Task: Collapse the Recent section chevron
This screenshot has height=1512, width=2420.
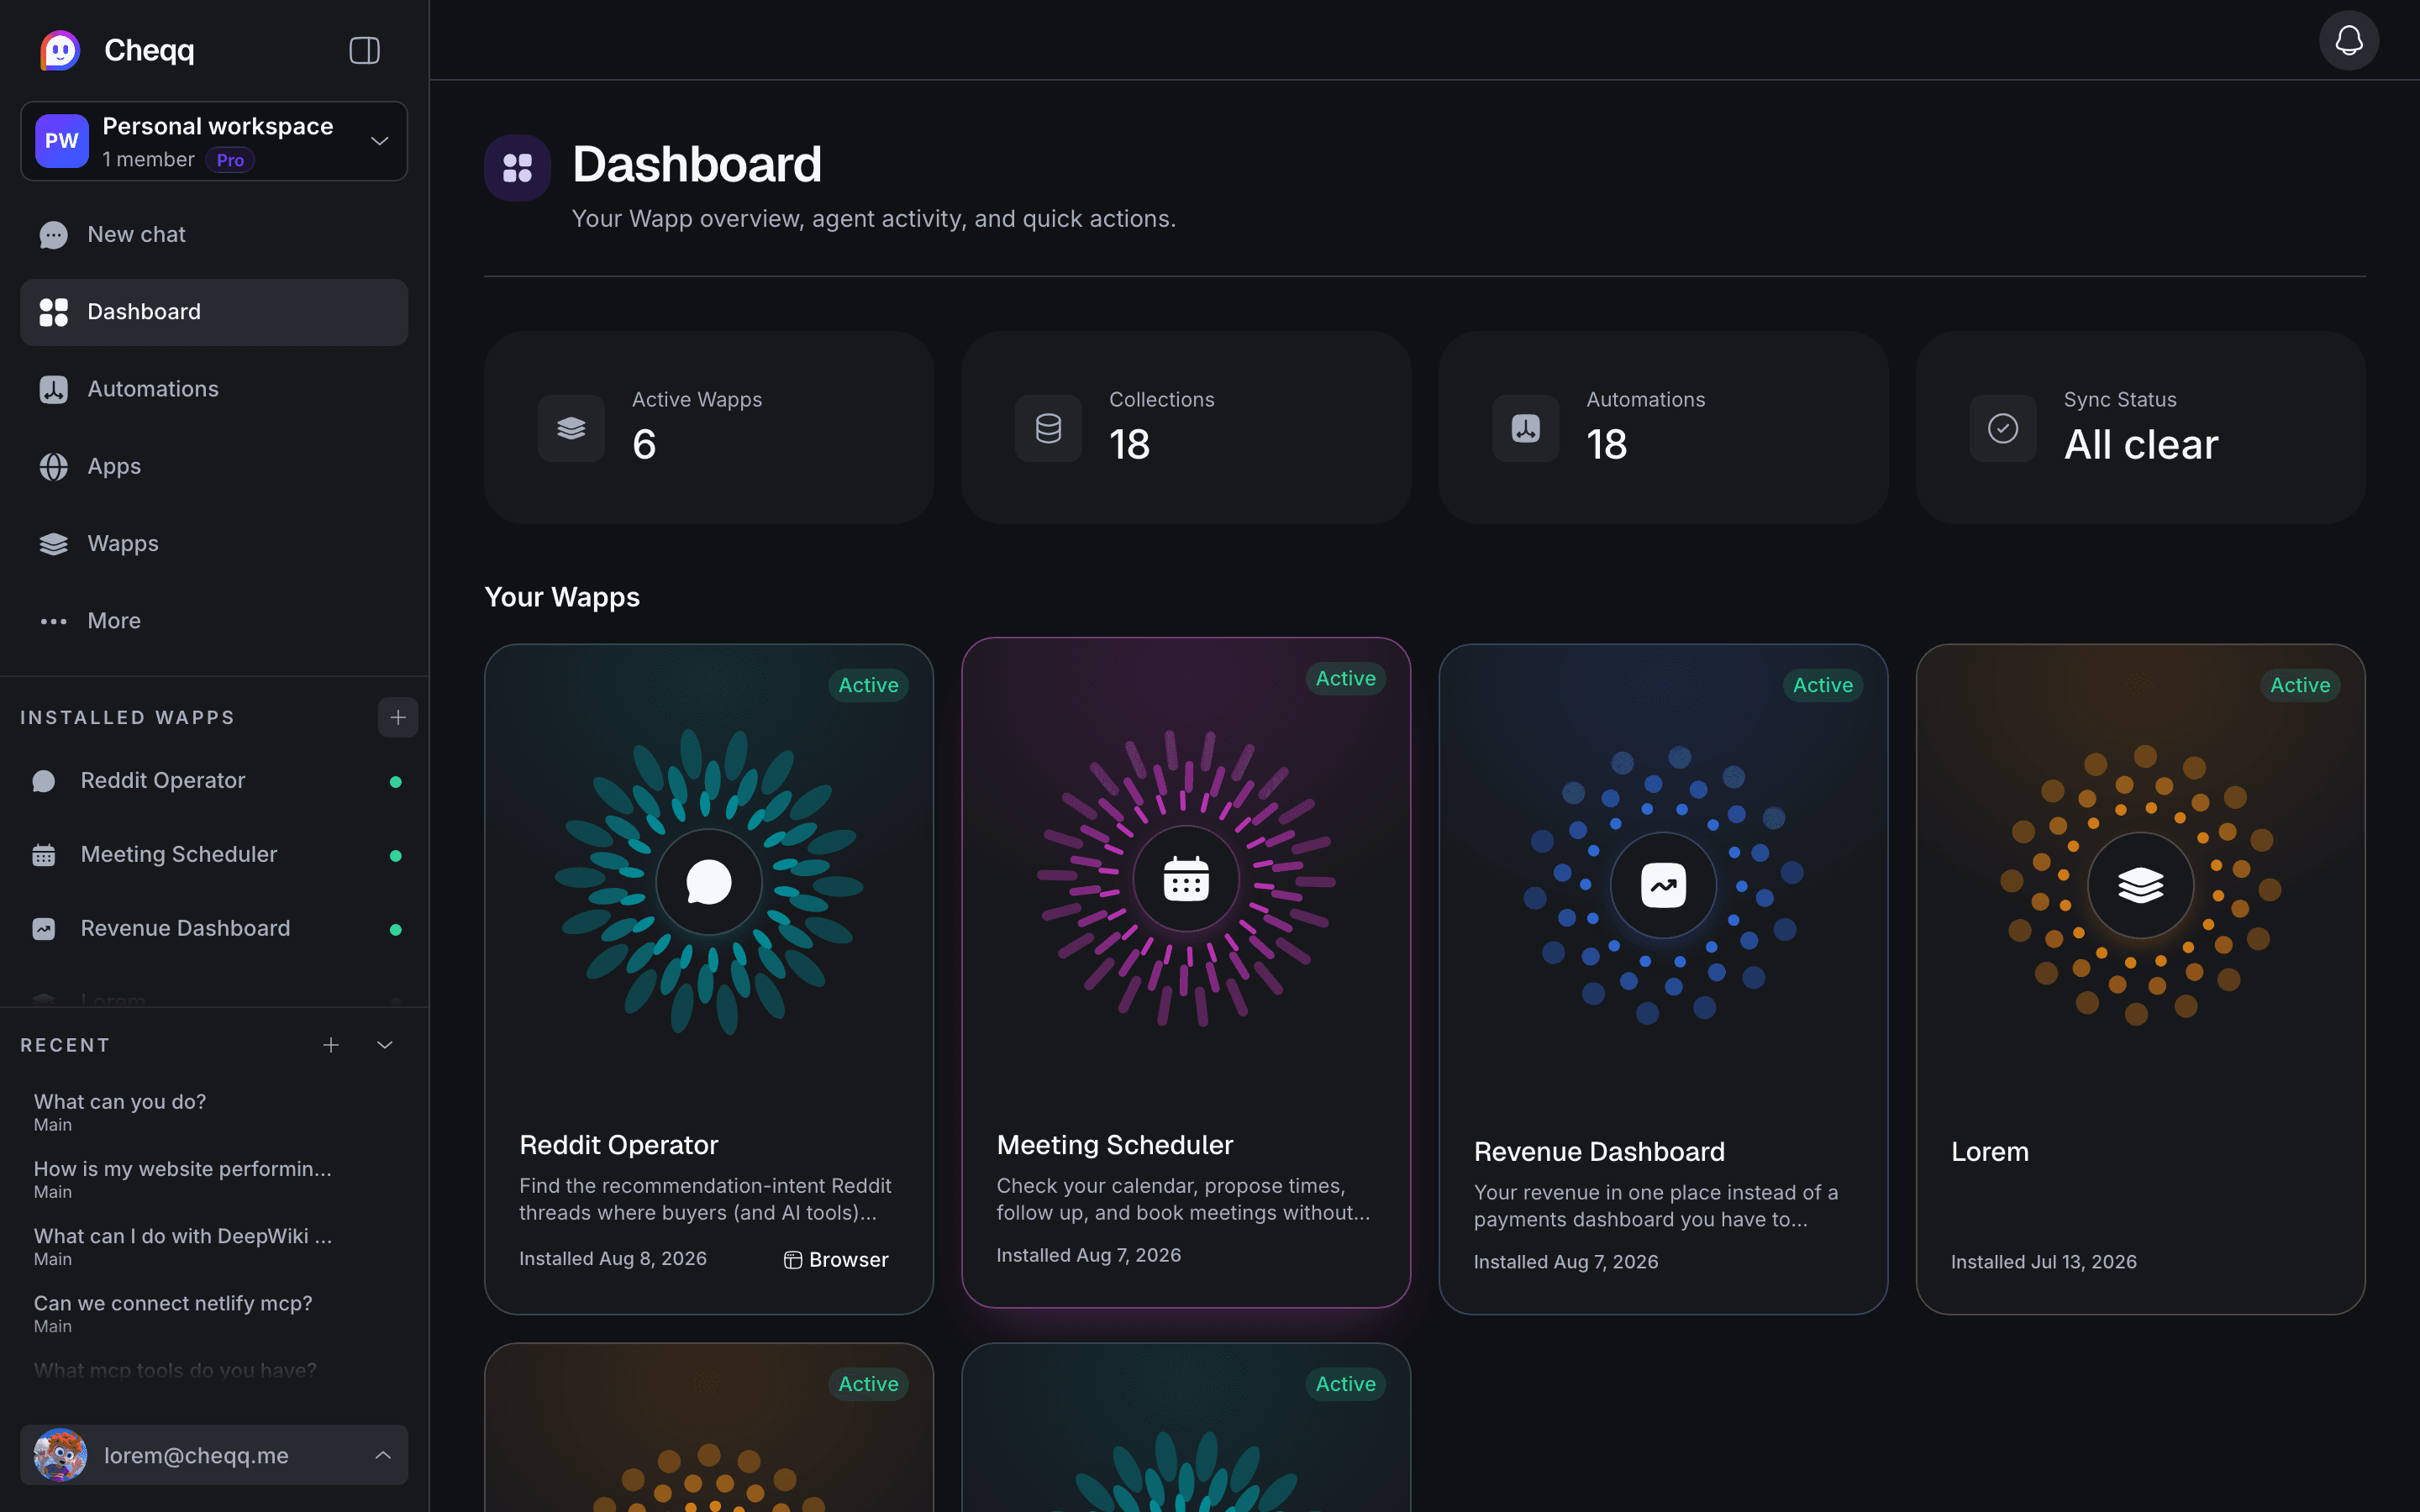Action: pyautogui.click(x=385, y=1045)
